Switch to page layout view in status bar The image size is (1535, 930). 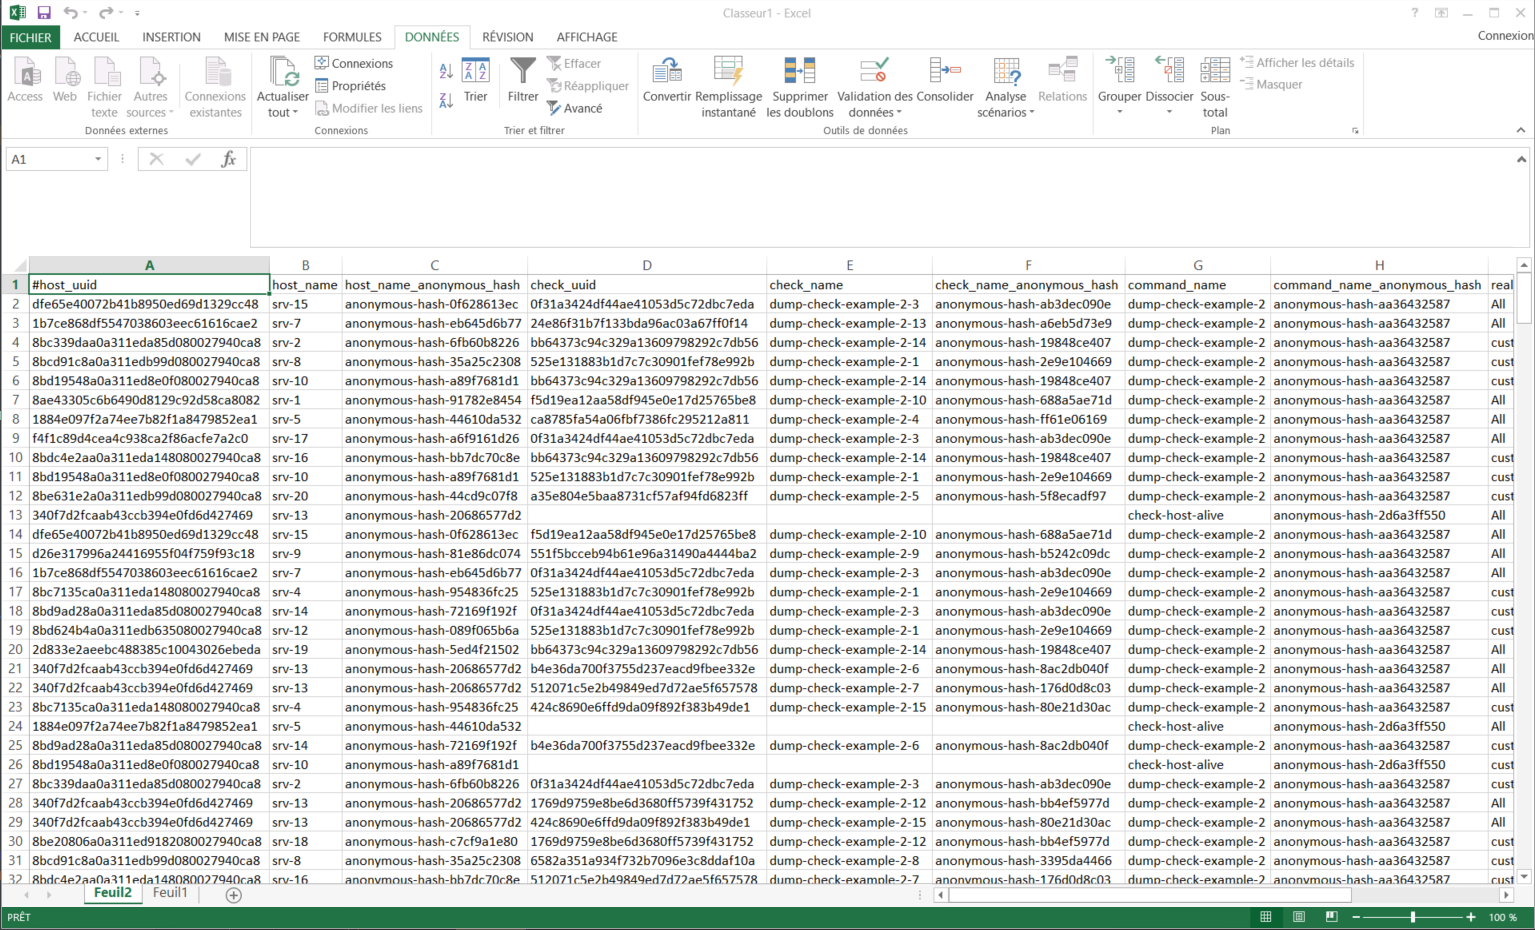tap(1298, 917)
